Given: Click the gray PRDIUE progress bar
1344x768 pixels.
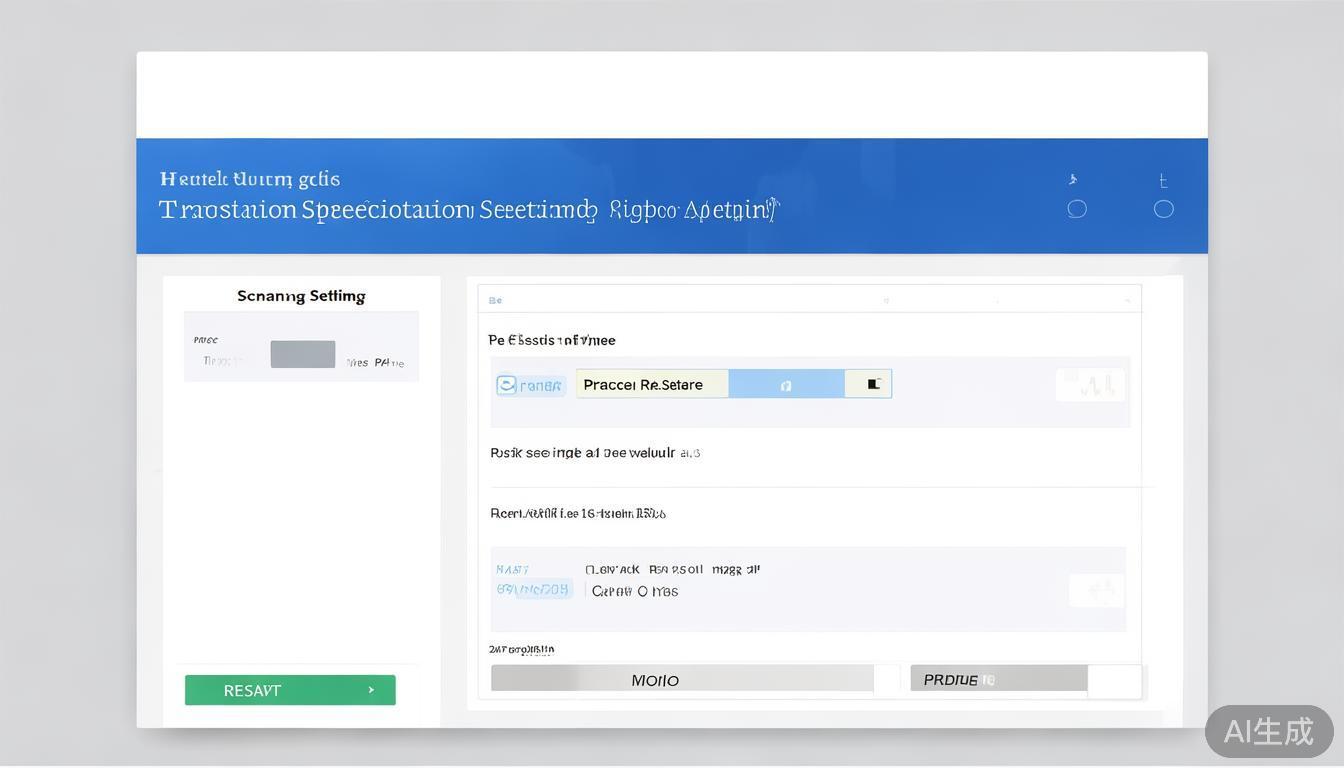Looking at the screenshot, I should (998, 679).
